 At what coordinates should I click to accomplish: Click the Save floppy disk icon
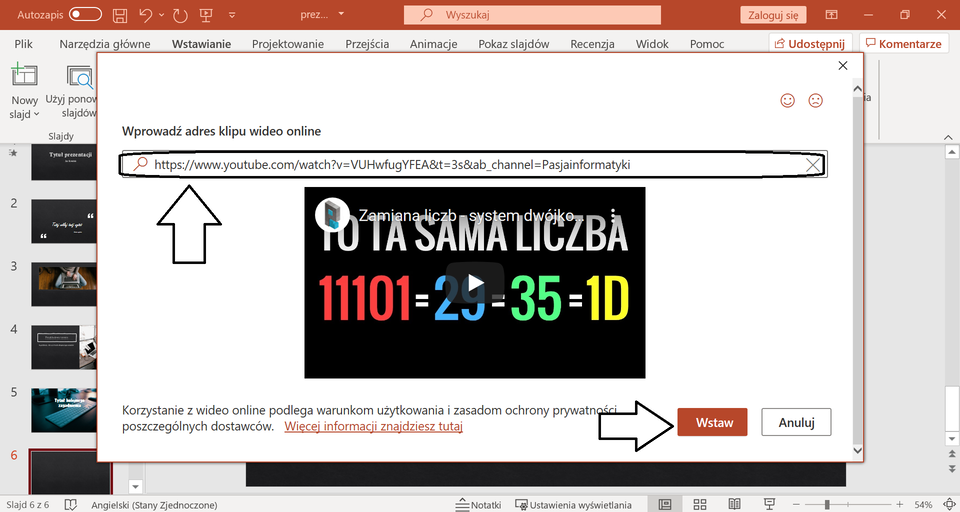[120, 15]
